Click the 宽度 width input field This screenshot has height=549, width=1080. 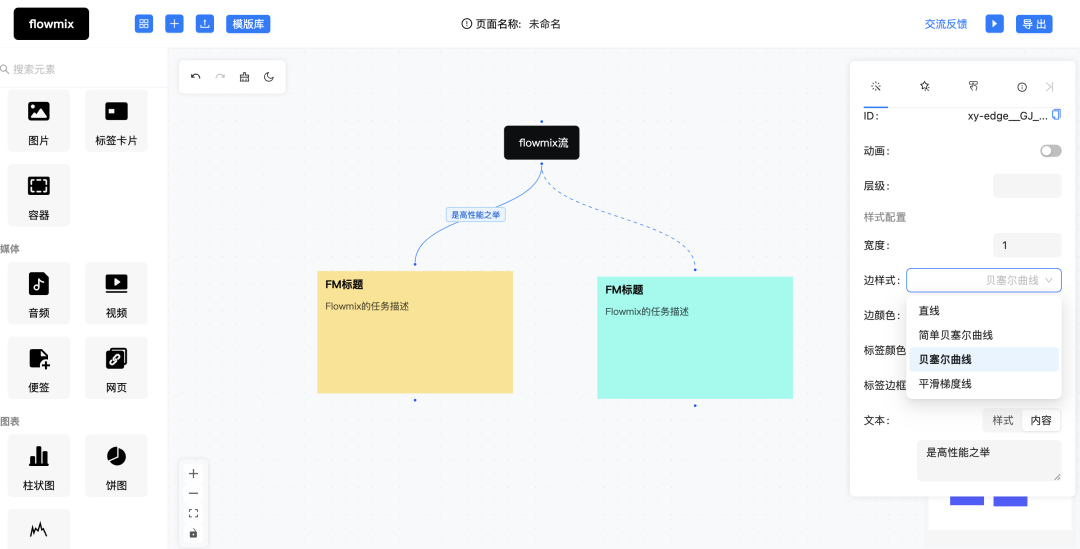(x=1027, y=245)
